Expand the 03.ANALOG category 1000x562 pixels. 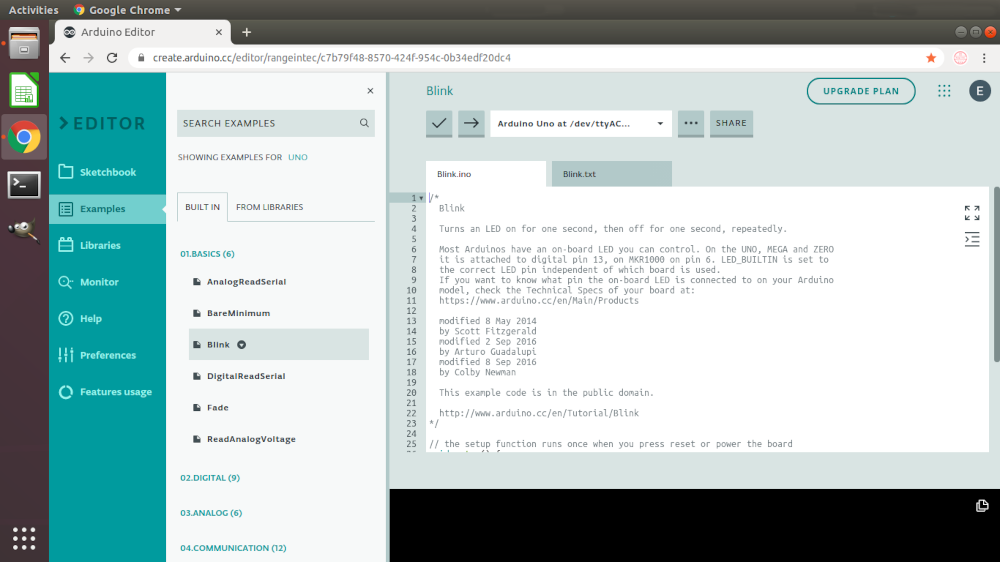click(211, 513)
